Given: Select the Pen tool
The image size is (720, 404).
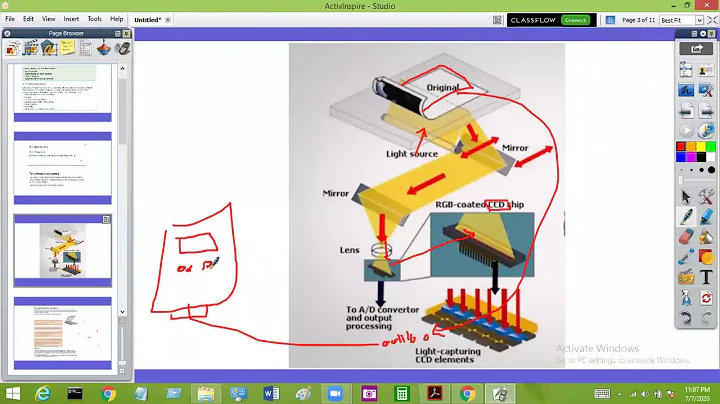Looking at the screenshot, I should (686, 217).
